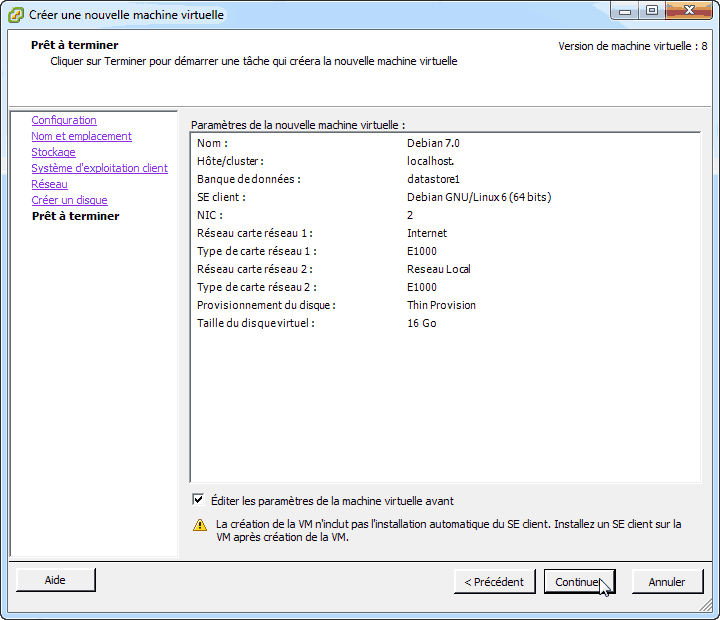Click the VMware icon in the title bar
Image resolution: width=720 pixels, height=620 pixels.
point(16,15)
